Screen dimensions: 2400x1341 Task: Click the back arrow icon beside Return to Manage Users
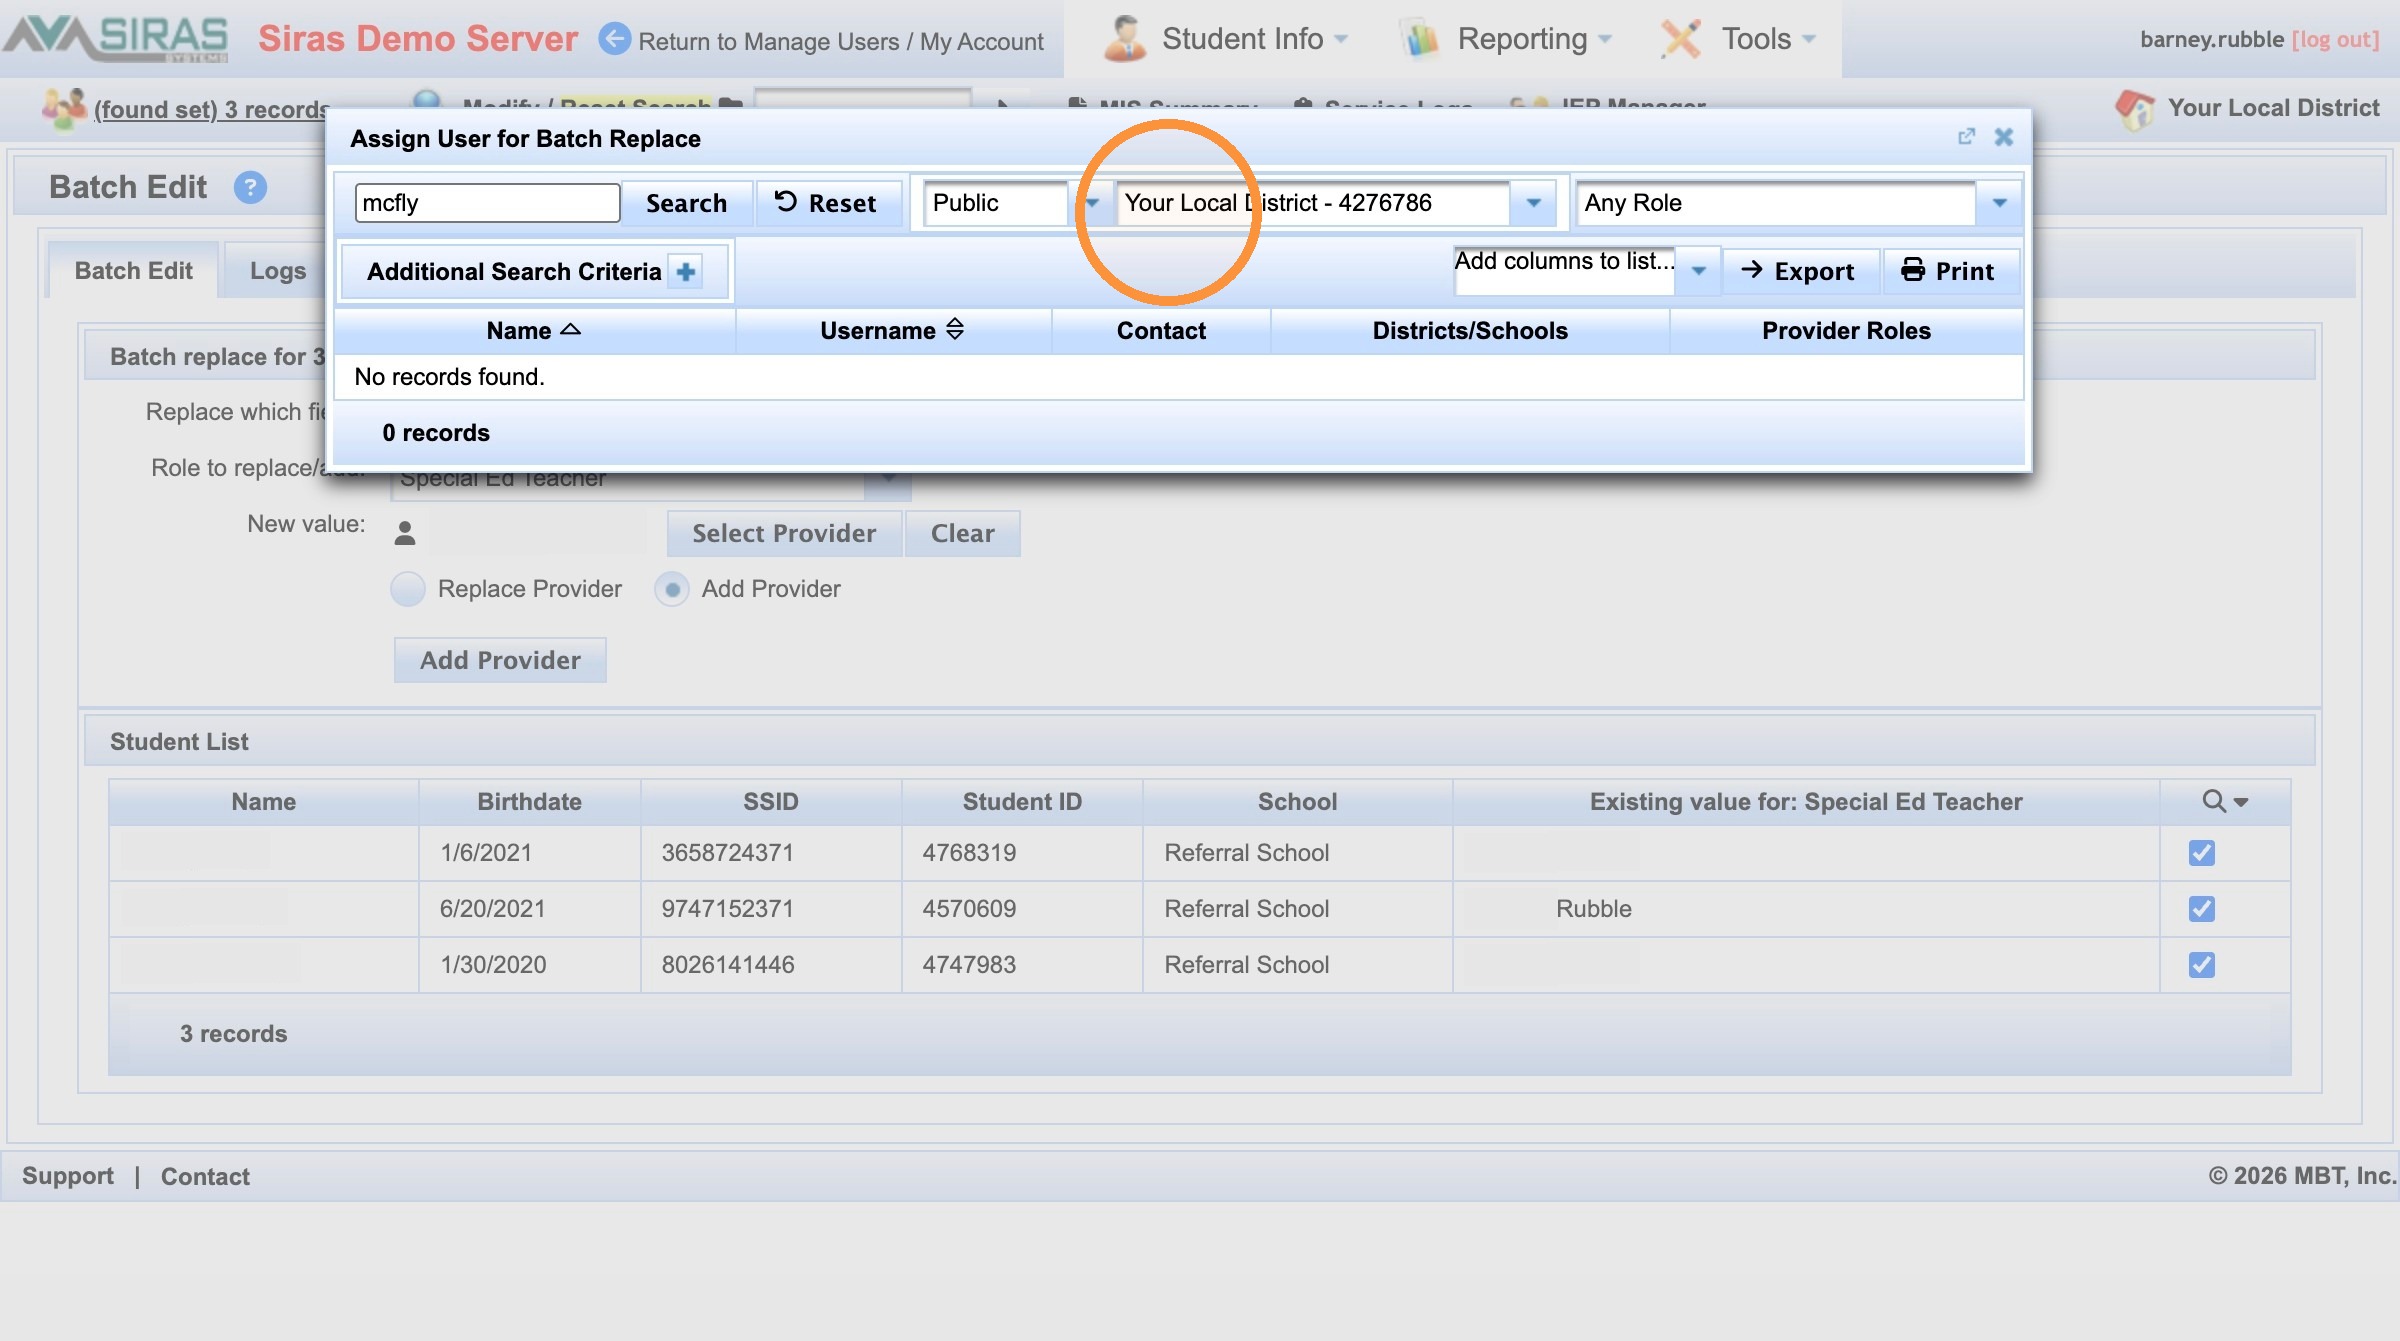click(x=615, y=39)
